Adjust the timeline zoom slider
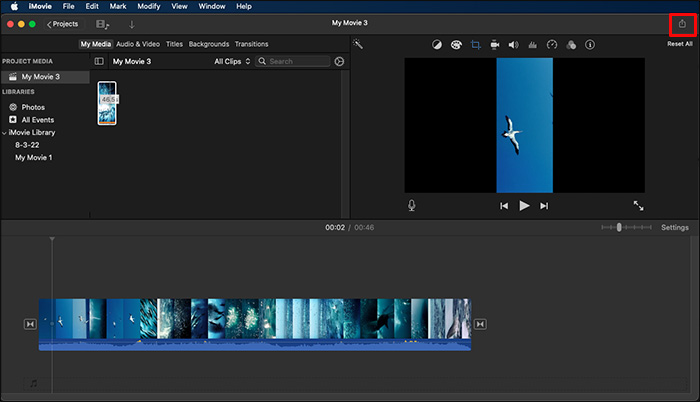 [619, 228]
